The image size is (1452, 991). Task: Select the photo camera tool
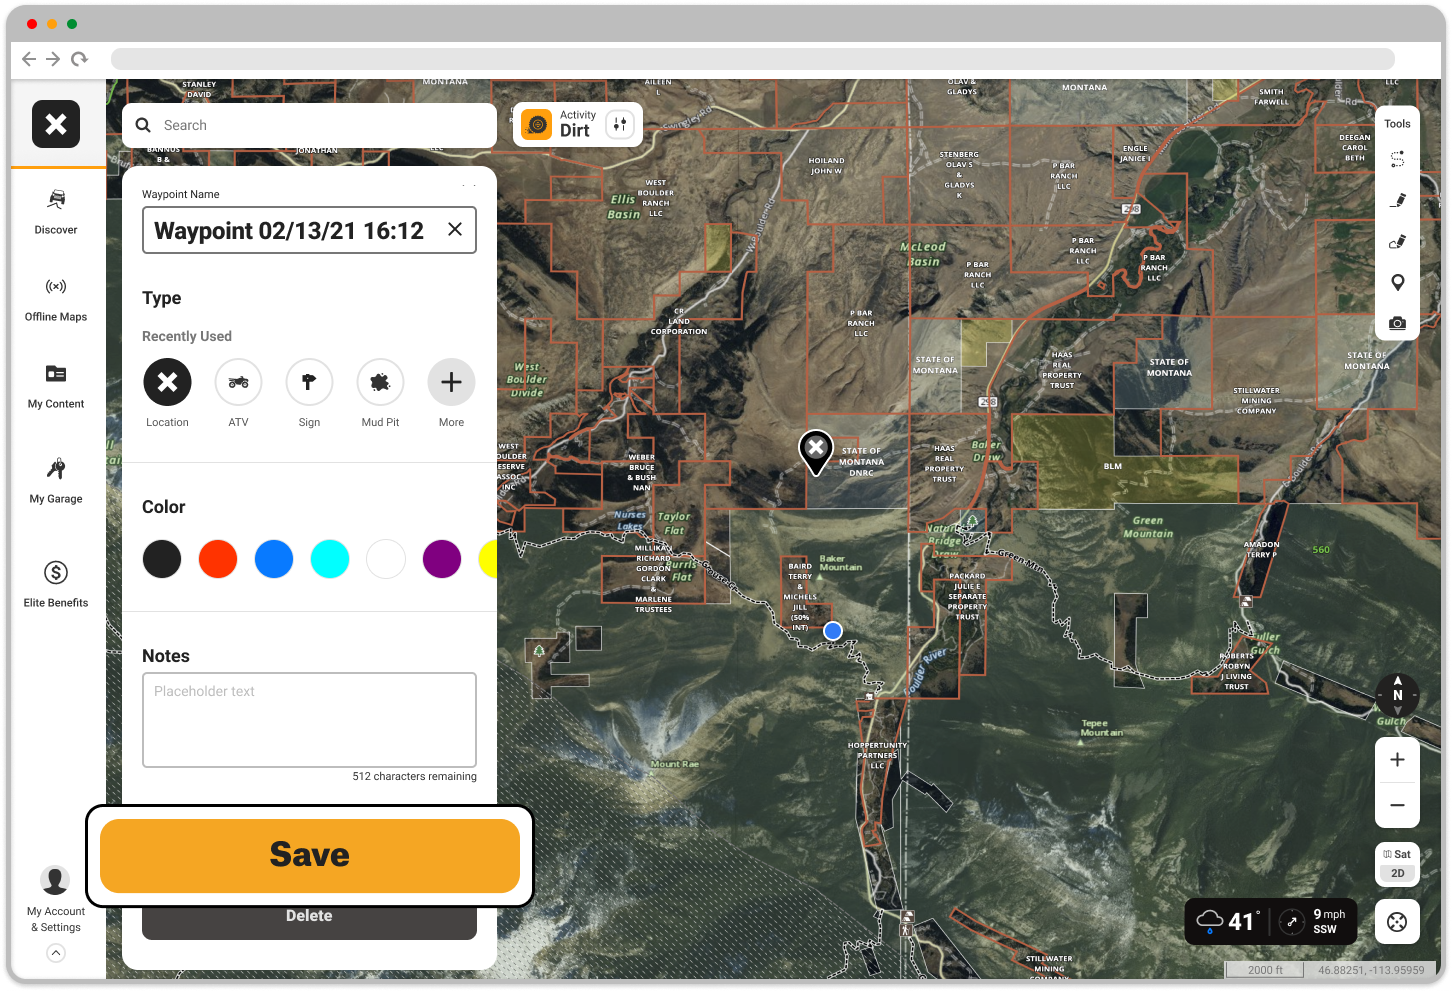pyautogui.click(x=1398, y=323)
